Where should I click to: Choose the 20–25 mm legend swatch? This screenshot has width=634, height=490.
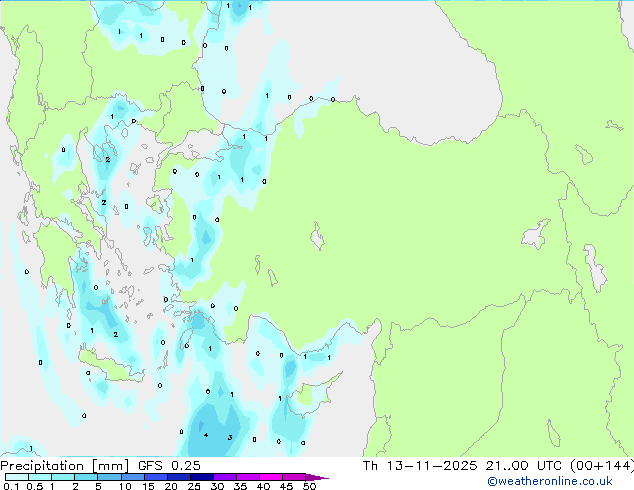(178, 477)
